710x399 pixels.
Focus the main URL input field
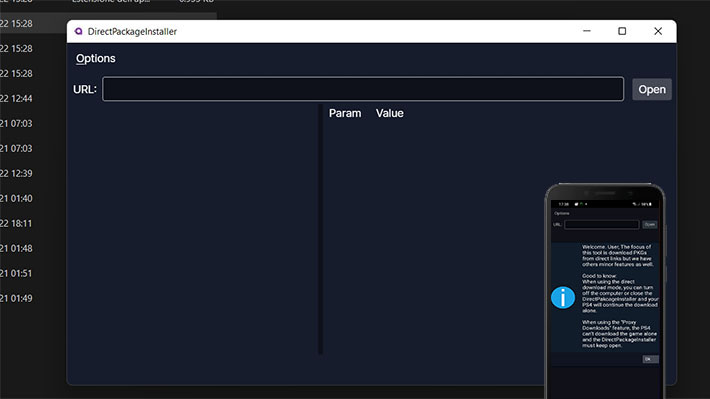pyautogui.click(x=363, y=89)
